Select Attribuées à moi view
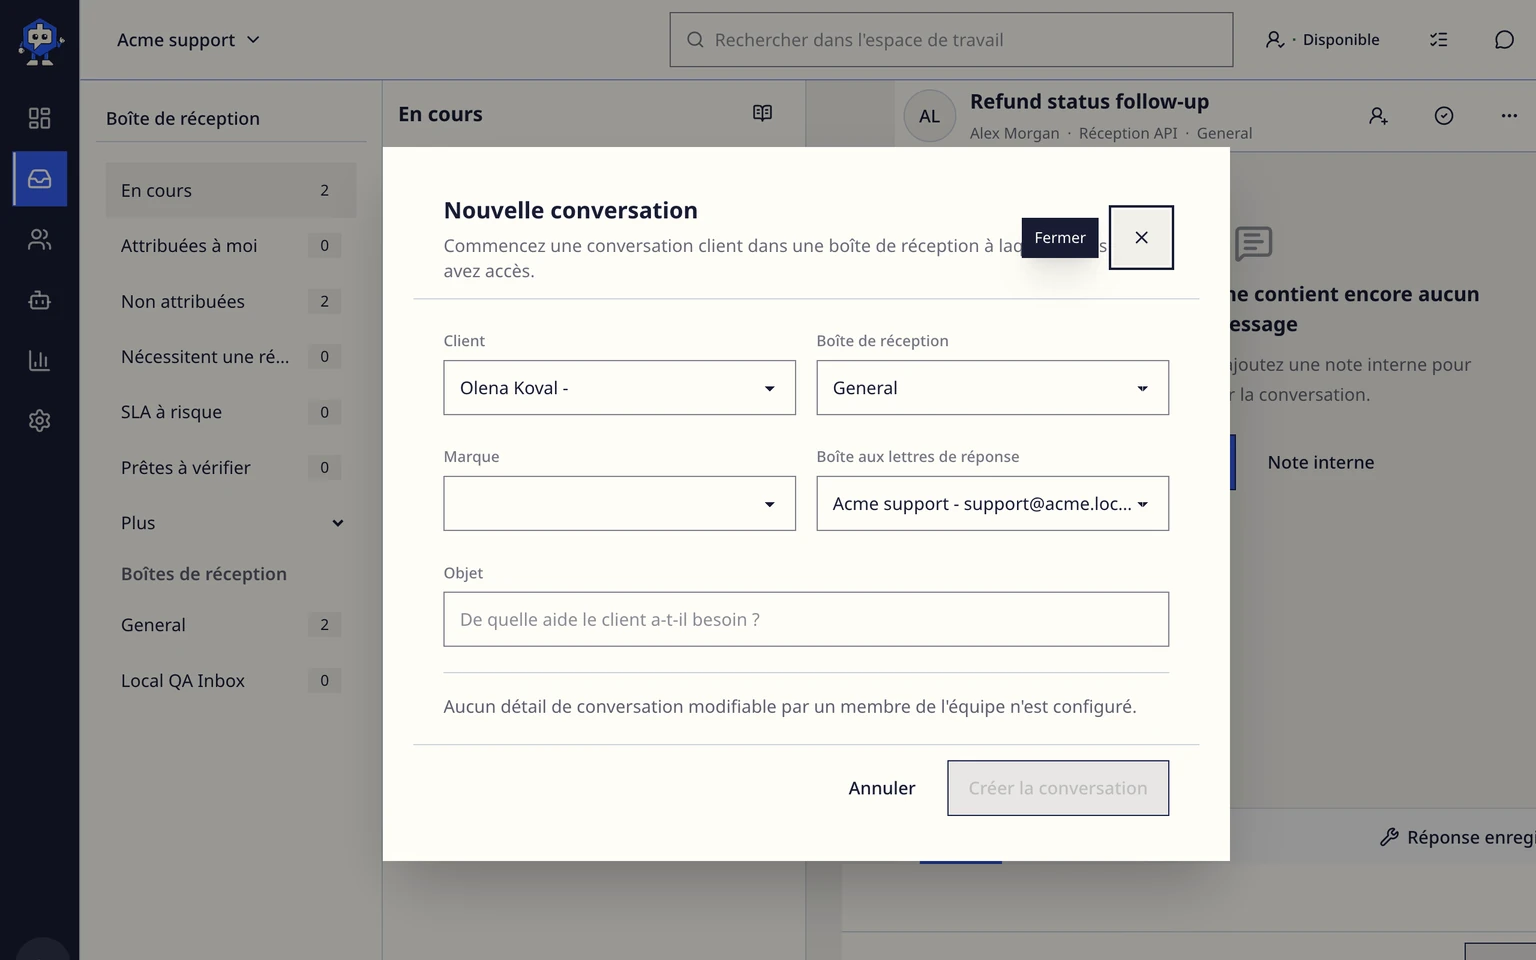The width and height of the screenshot is (1536, 960). point(231,246)
